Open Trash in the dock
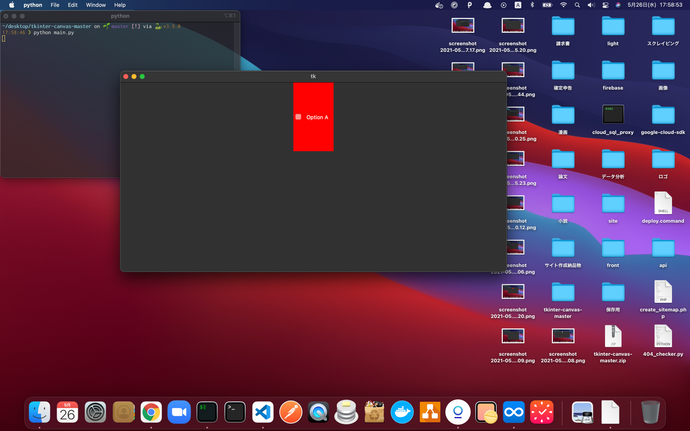The width and height of the screenshot is (690, 431). (650, 413)
